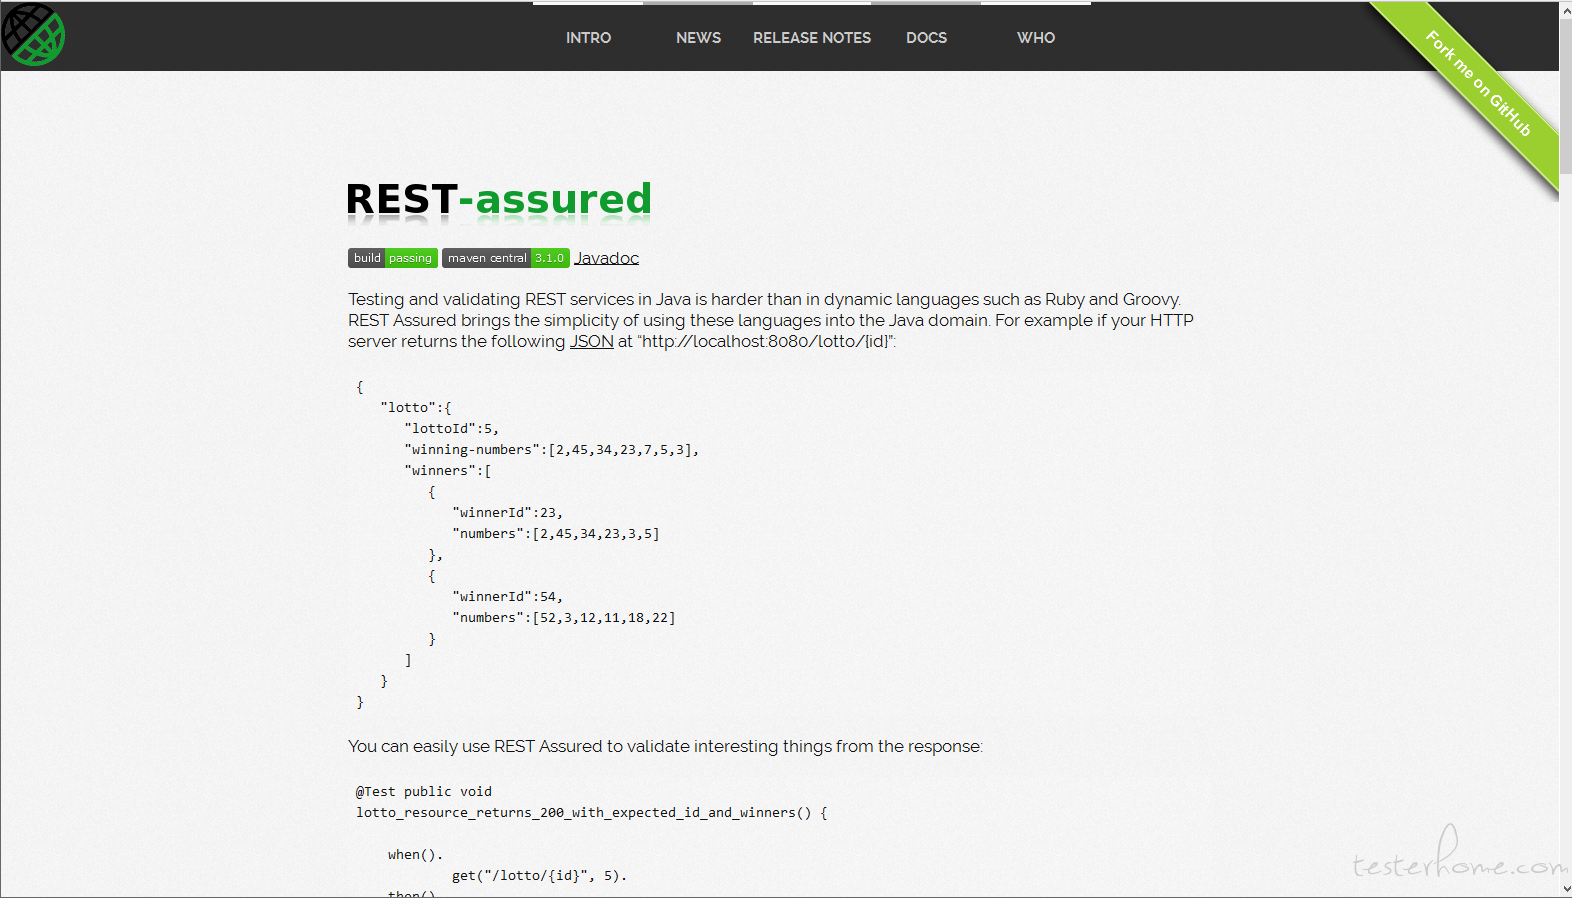Click the scrollbar up arrow

[1565, 9]
